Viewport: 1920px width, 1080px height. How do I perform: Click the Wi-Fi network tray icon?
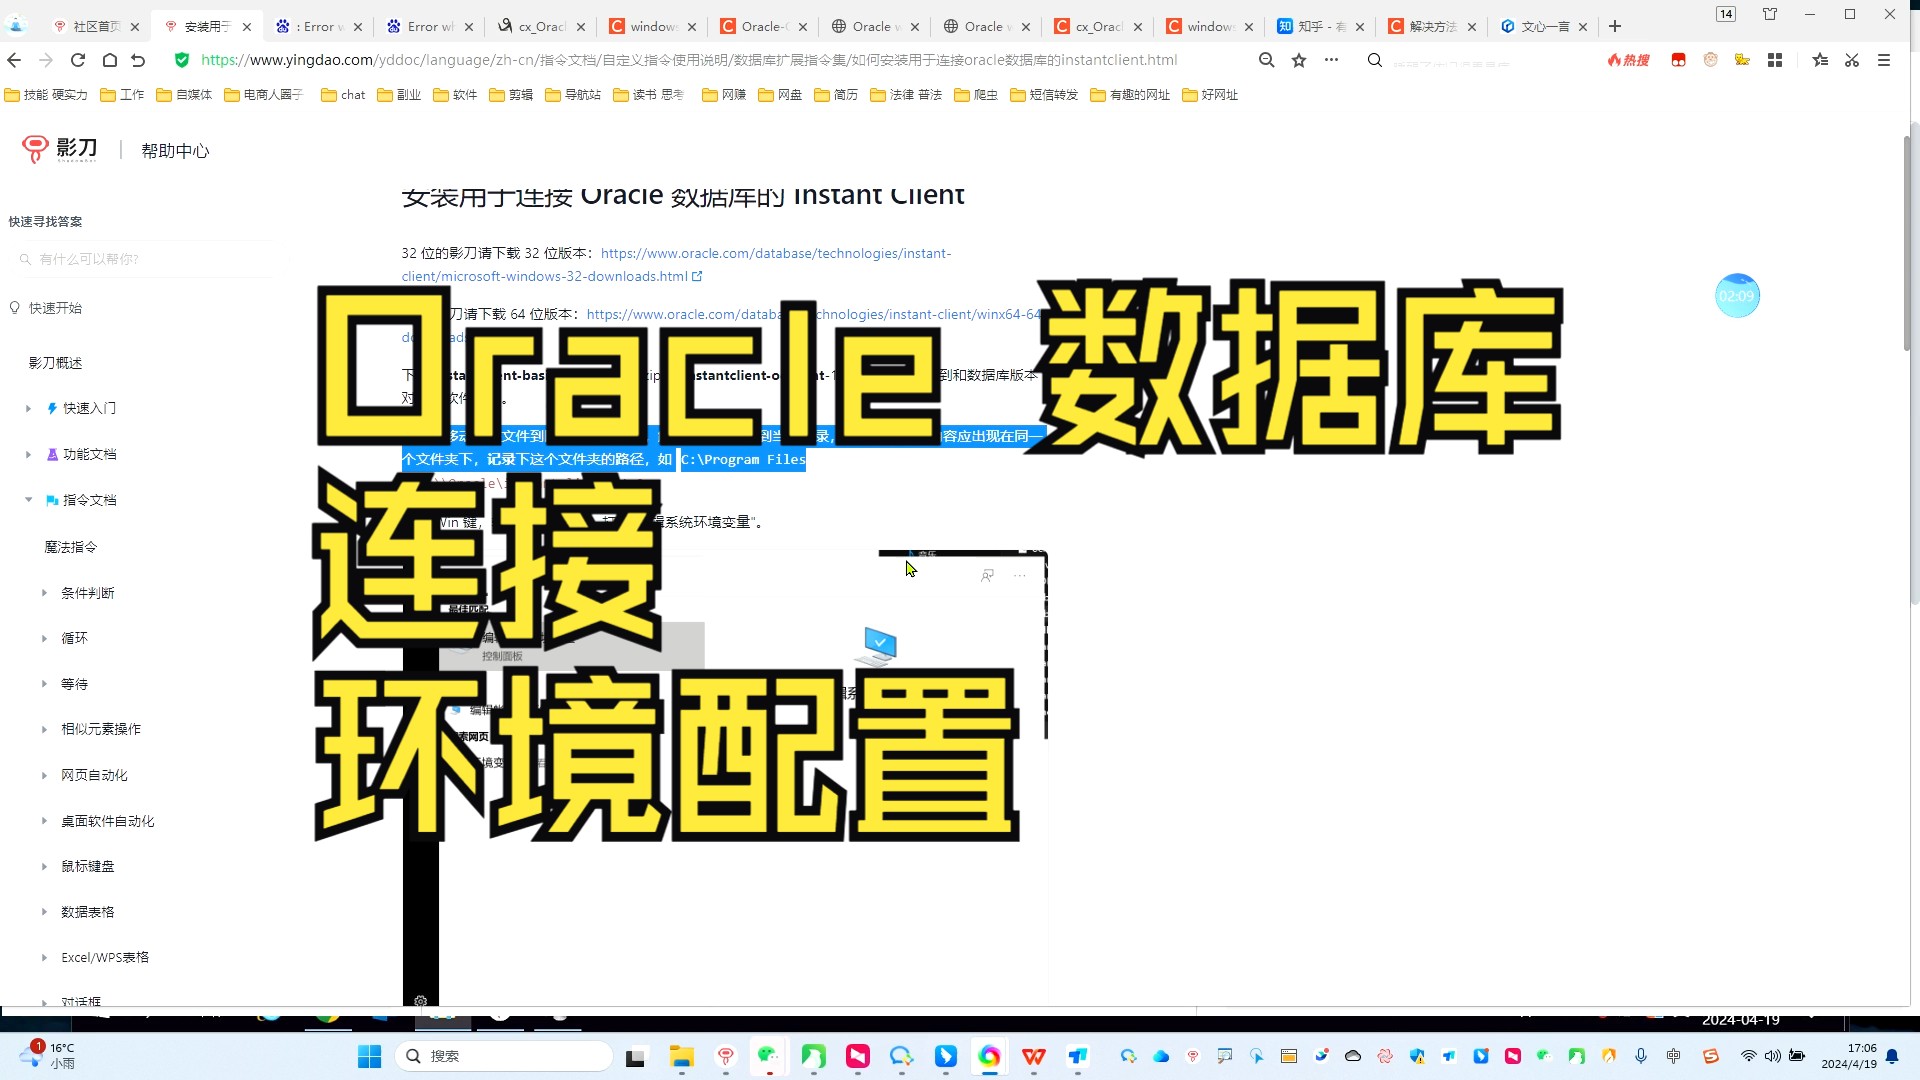[1749, 1056]
